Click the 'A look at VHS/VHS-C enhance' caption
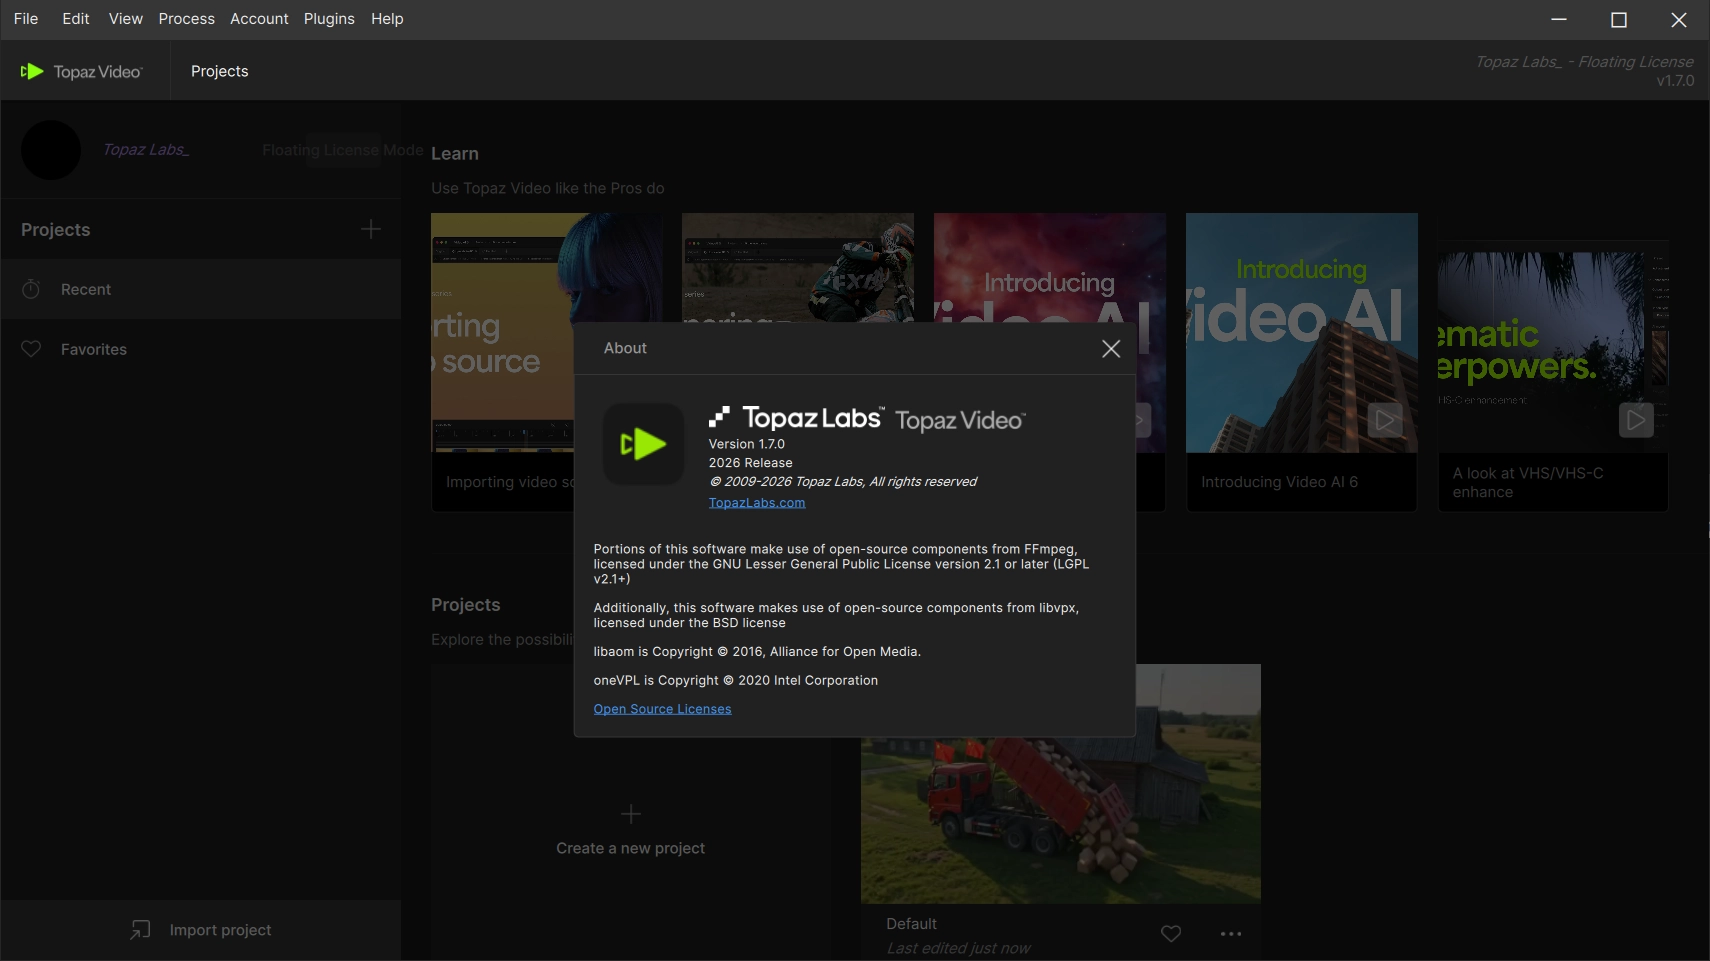This screenshot has height=961, width=1710. tap(1528, 483)
